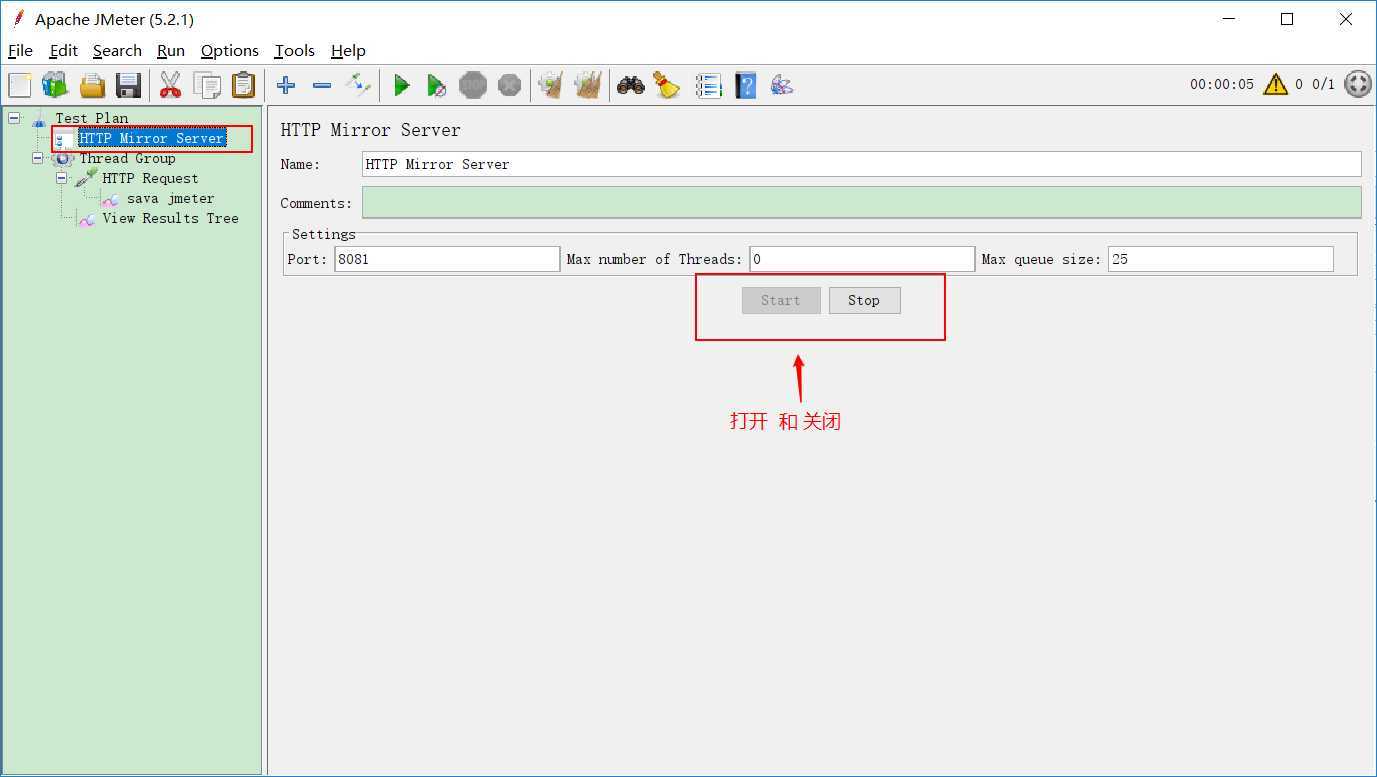Select Test Plan in the tree

point(91,118)
